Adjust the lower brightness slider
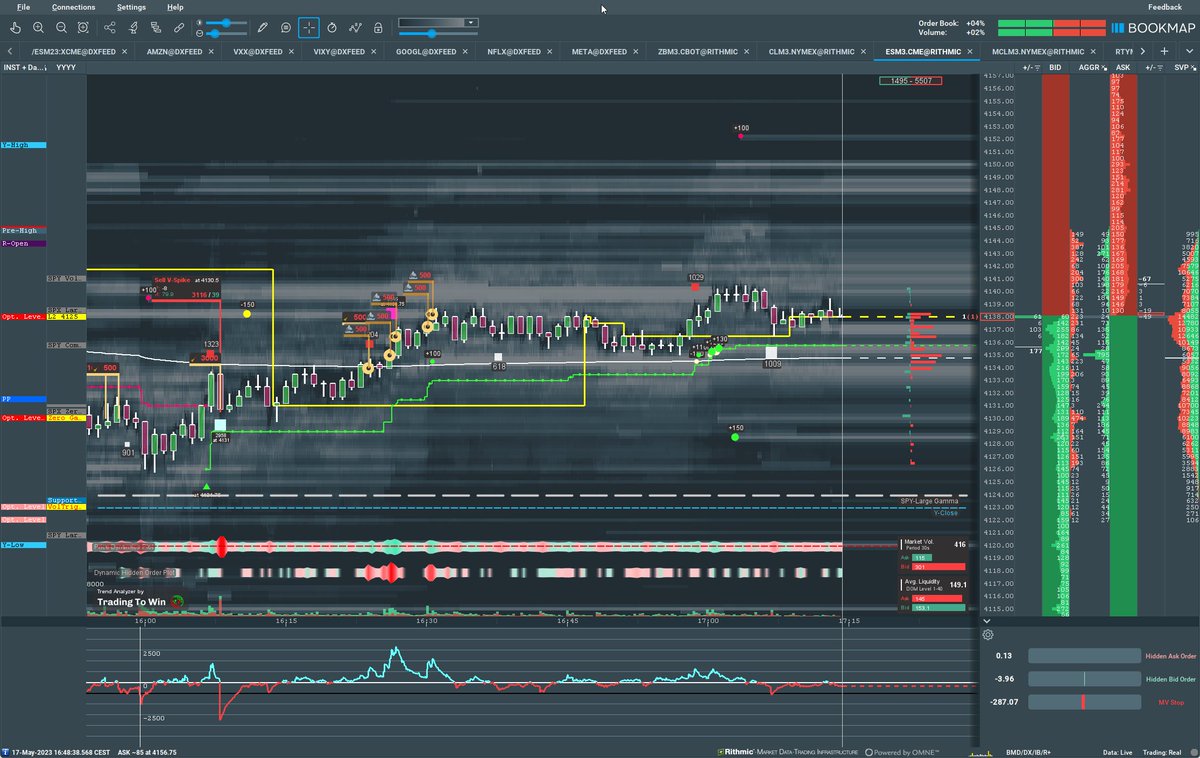This screenshot has width=1200, height=758. point(226,33)
